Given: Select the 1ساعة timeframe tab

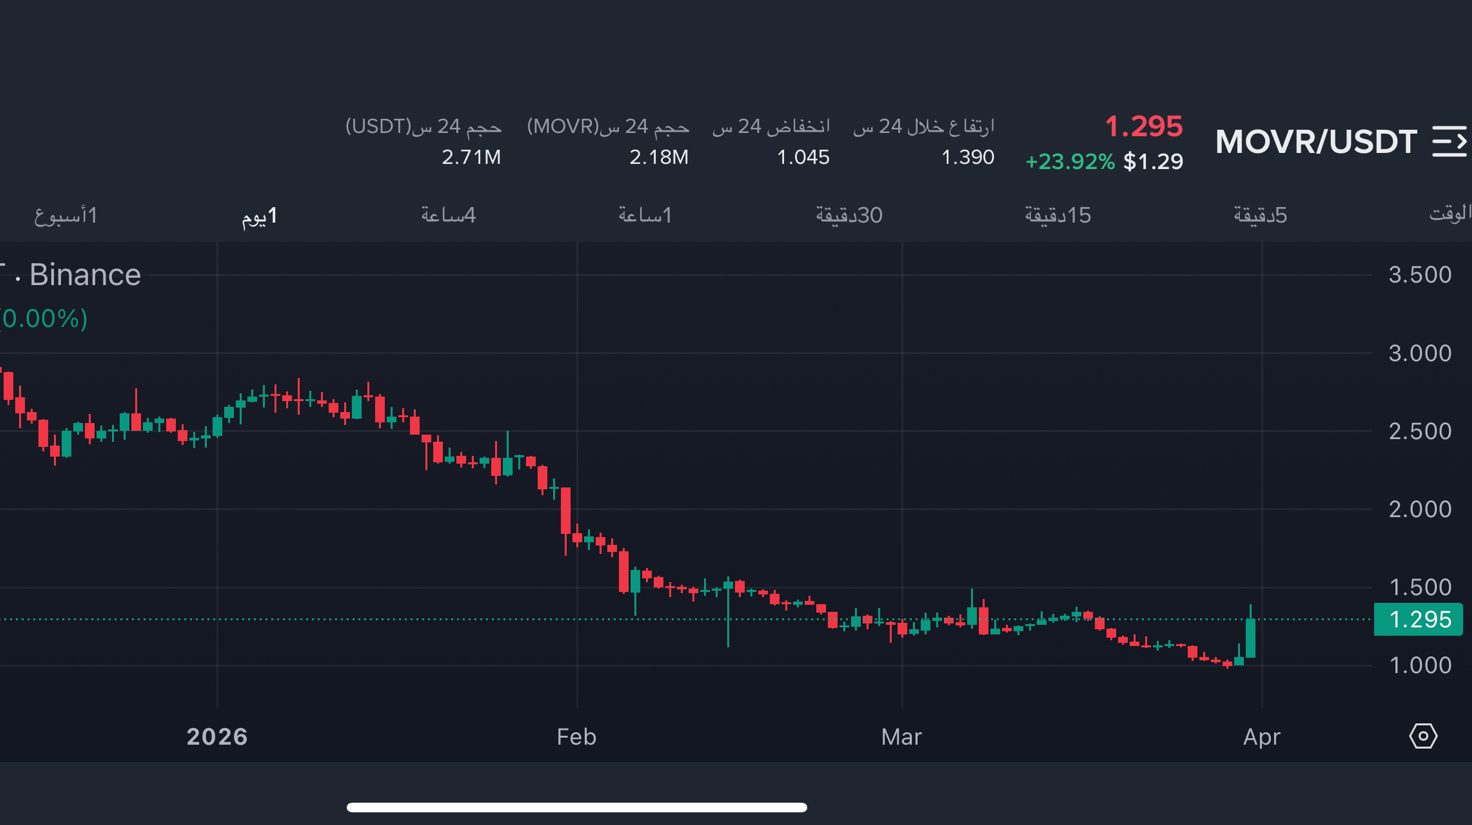Looking at the screenshot, I should (x=645, y=215).
